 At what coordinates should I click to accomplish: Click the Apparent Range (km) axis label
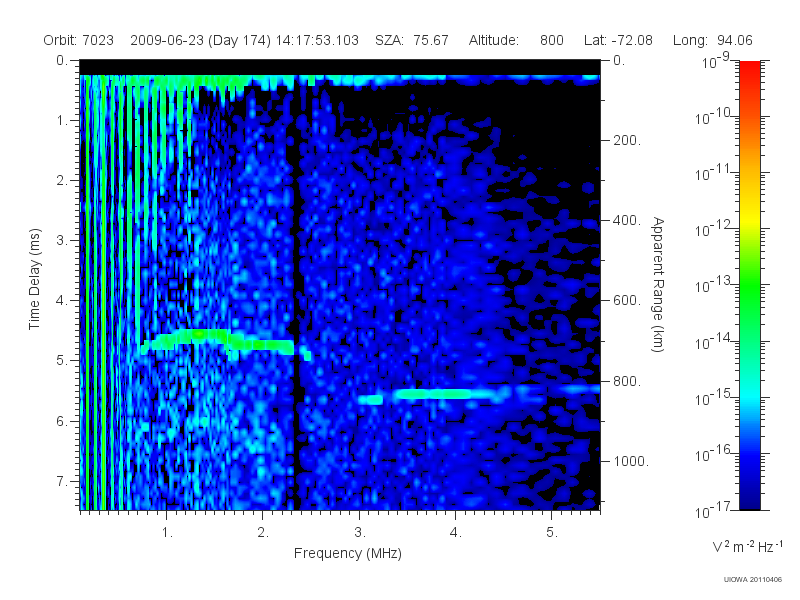(x=658, y=285)
